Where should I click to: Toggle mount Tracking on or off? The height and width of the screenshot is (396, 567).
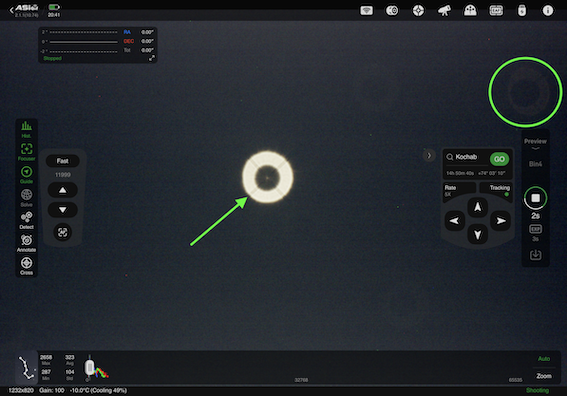[496, 191]
